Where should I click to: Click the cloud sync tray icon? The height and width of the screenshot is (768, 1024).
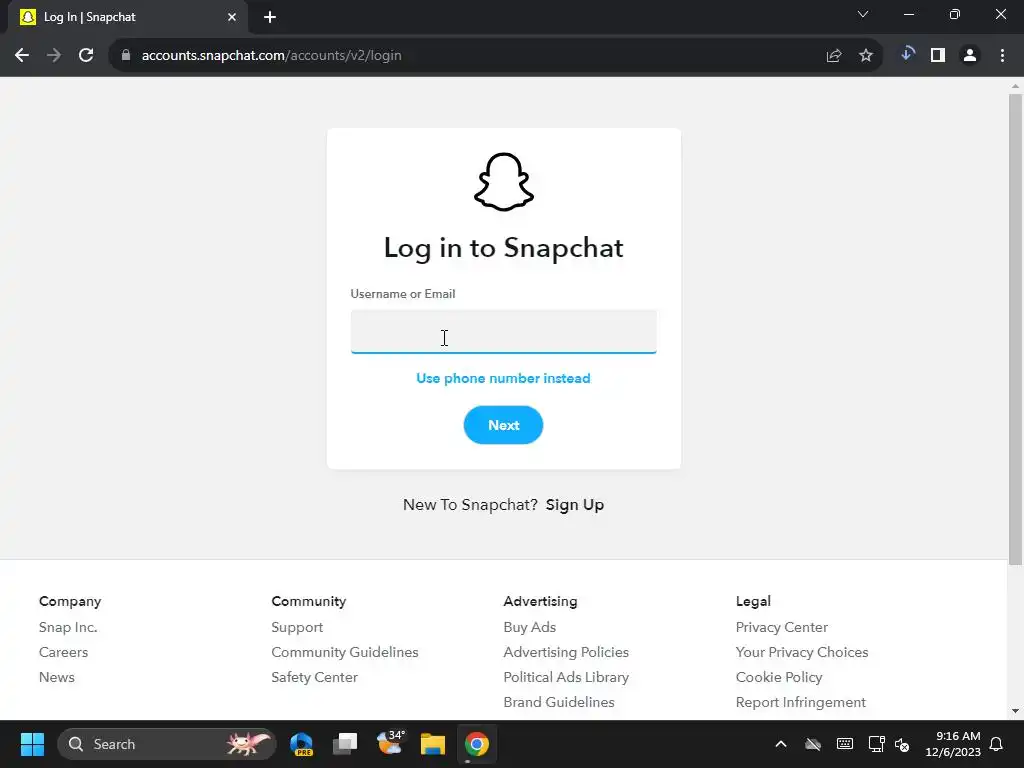[812, 744]
